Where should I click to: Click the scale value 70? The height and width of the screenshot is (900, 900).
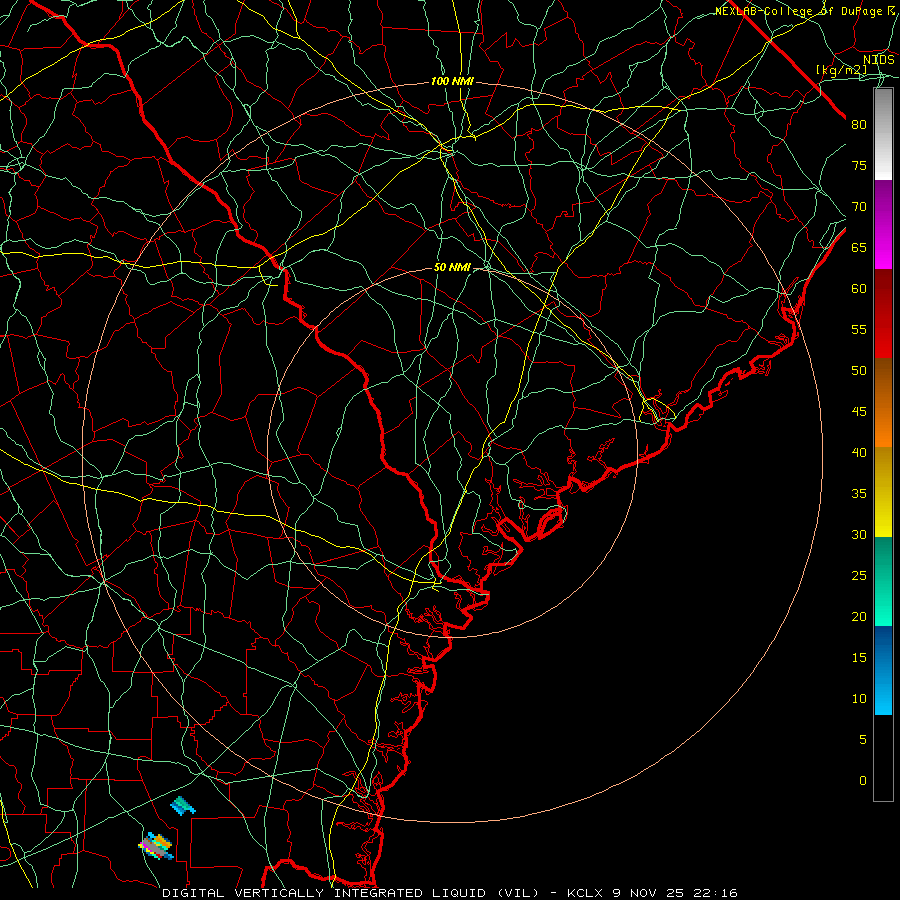[x=859, y=207]
